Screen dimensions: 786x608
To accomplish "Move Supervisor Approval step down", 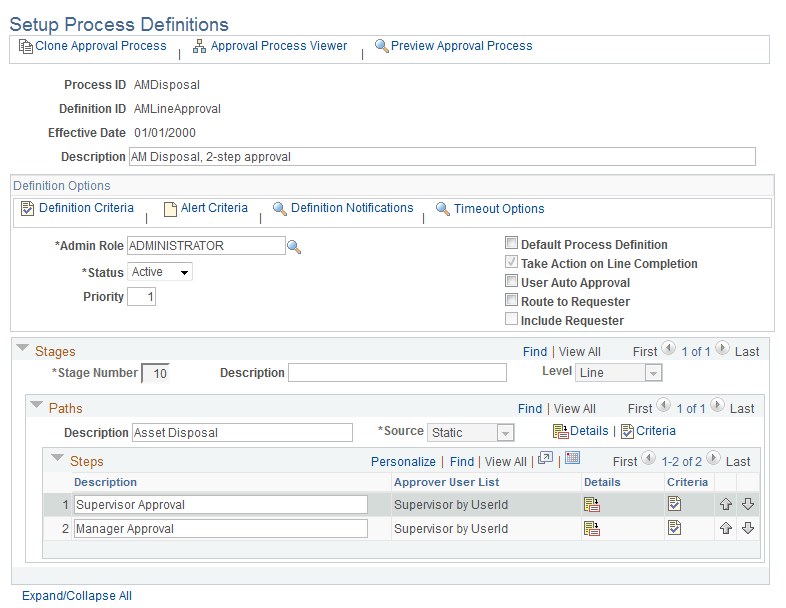I will (748, 504).
